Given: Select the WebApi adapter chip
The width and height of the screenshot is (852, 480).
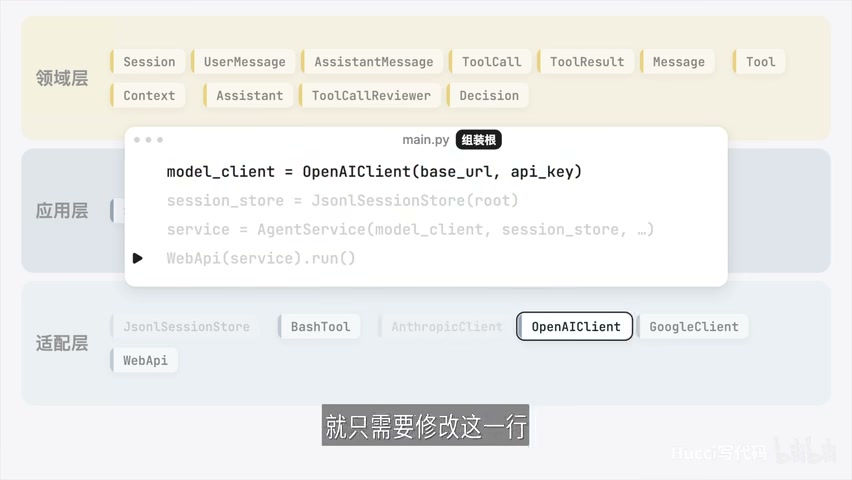Looking at the screenshot, I should 144,360.
